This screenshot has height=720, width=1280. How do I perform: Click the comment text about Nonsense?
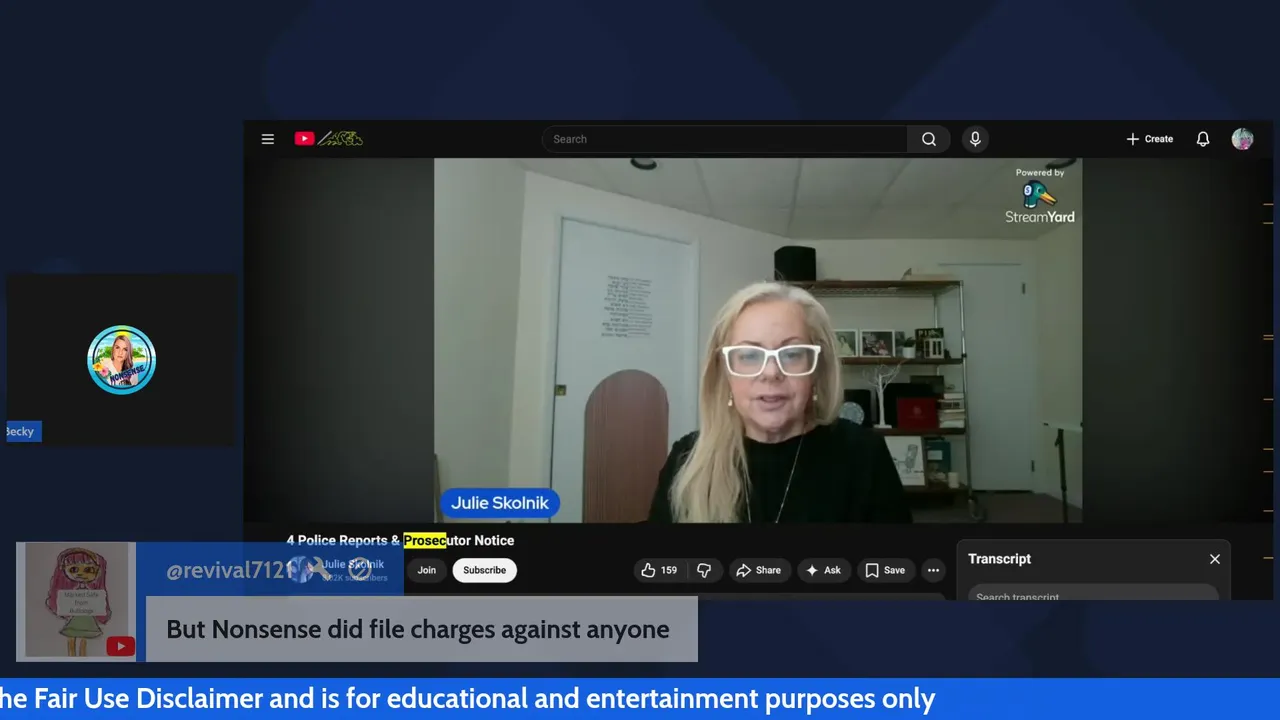(418, 629)
